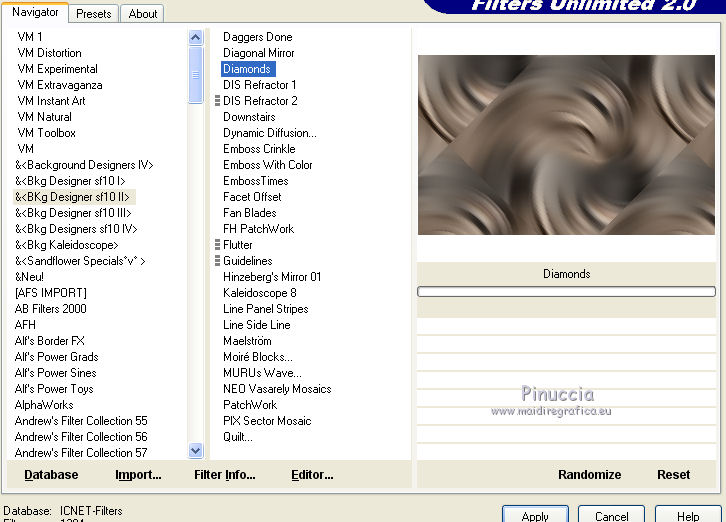Screen dimensions: 726x522
Task: Select Facet Offset filter
Action: (252, 197)
